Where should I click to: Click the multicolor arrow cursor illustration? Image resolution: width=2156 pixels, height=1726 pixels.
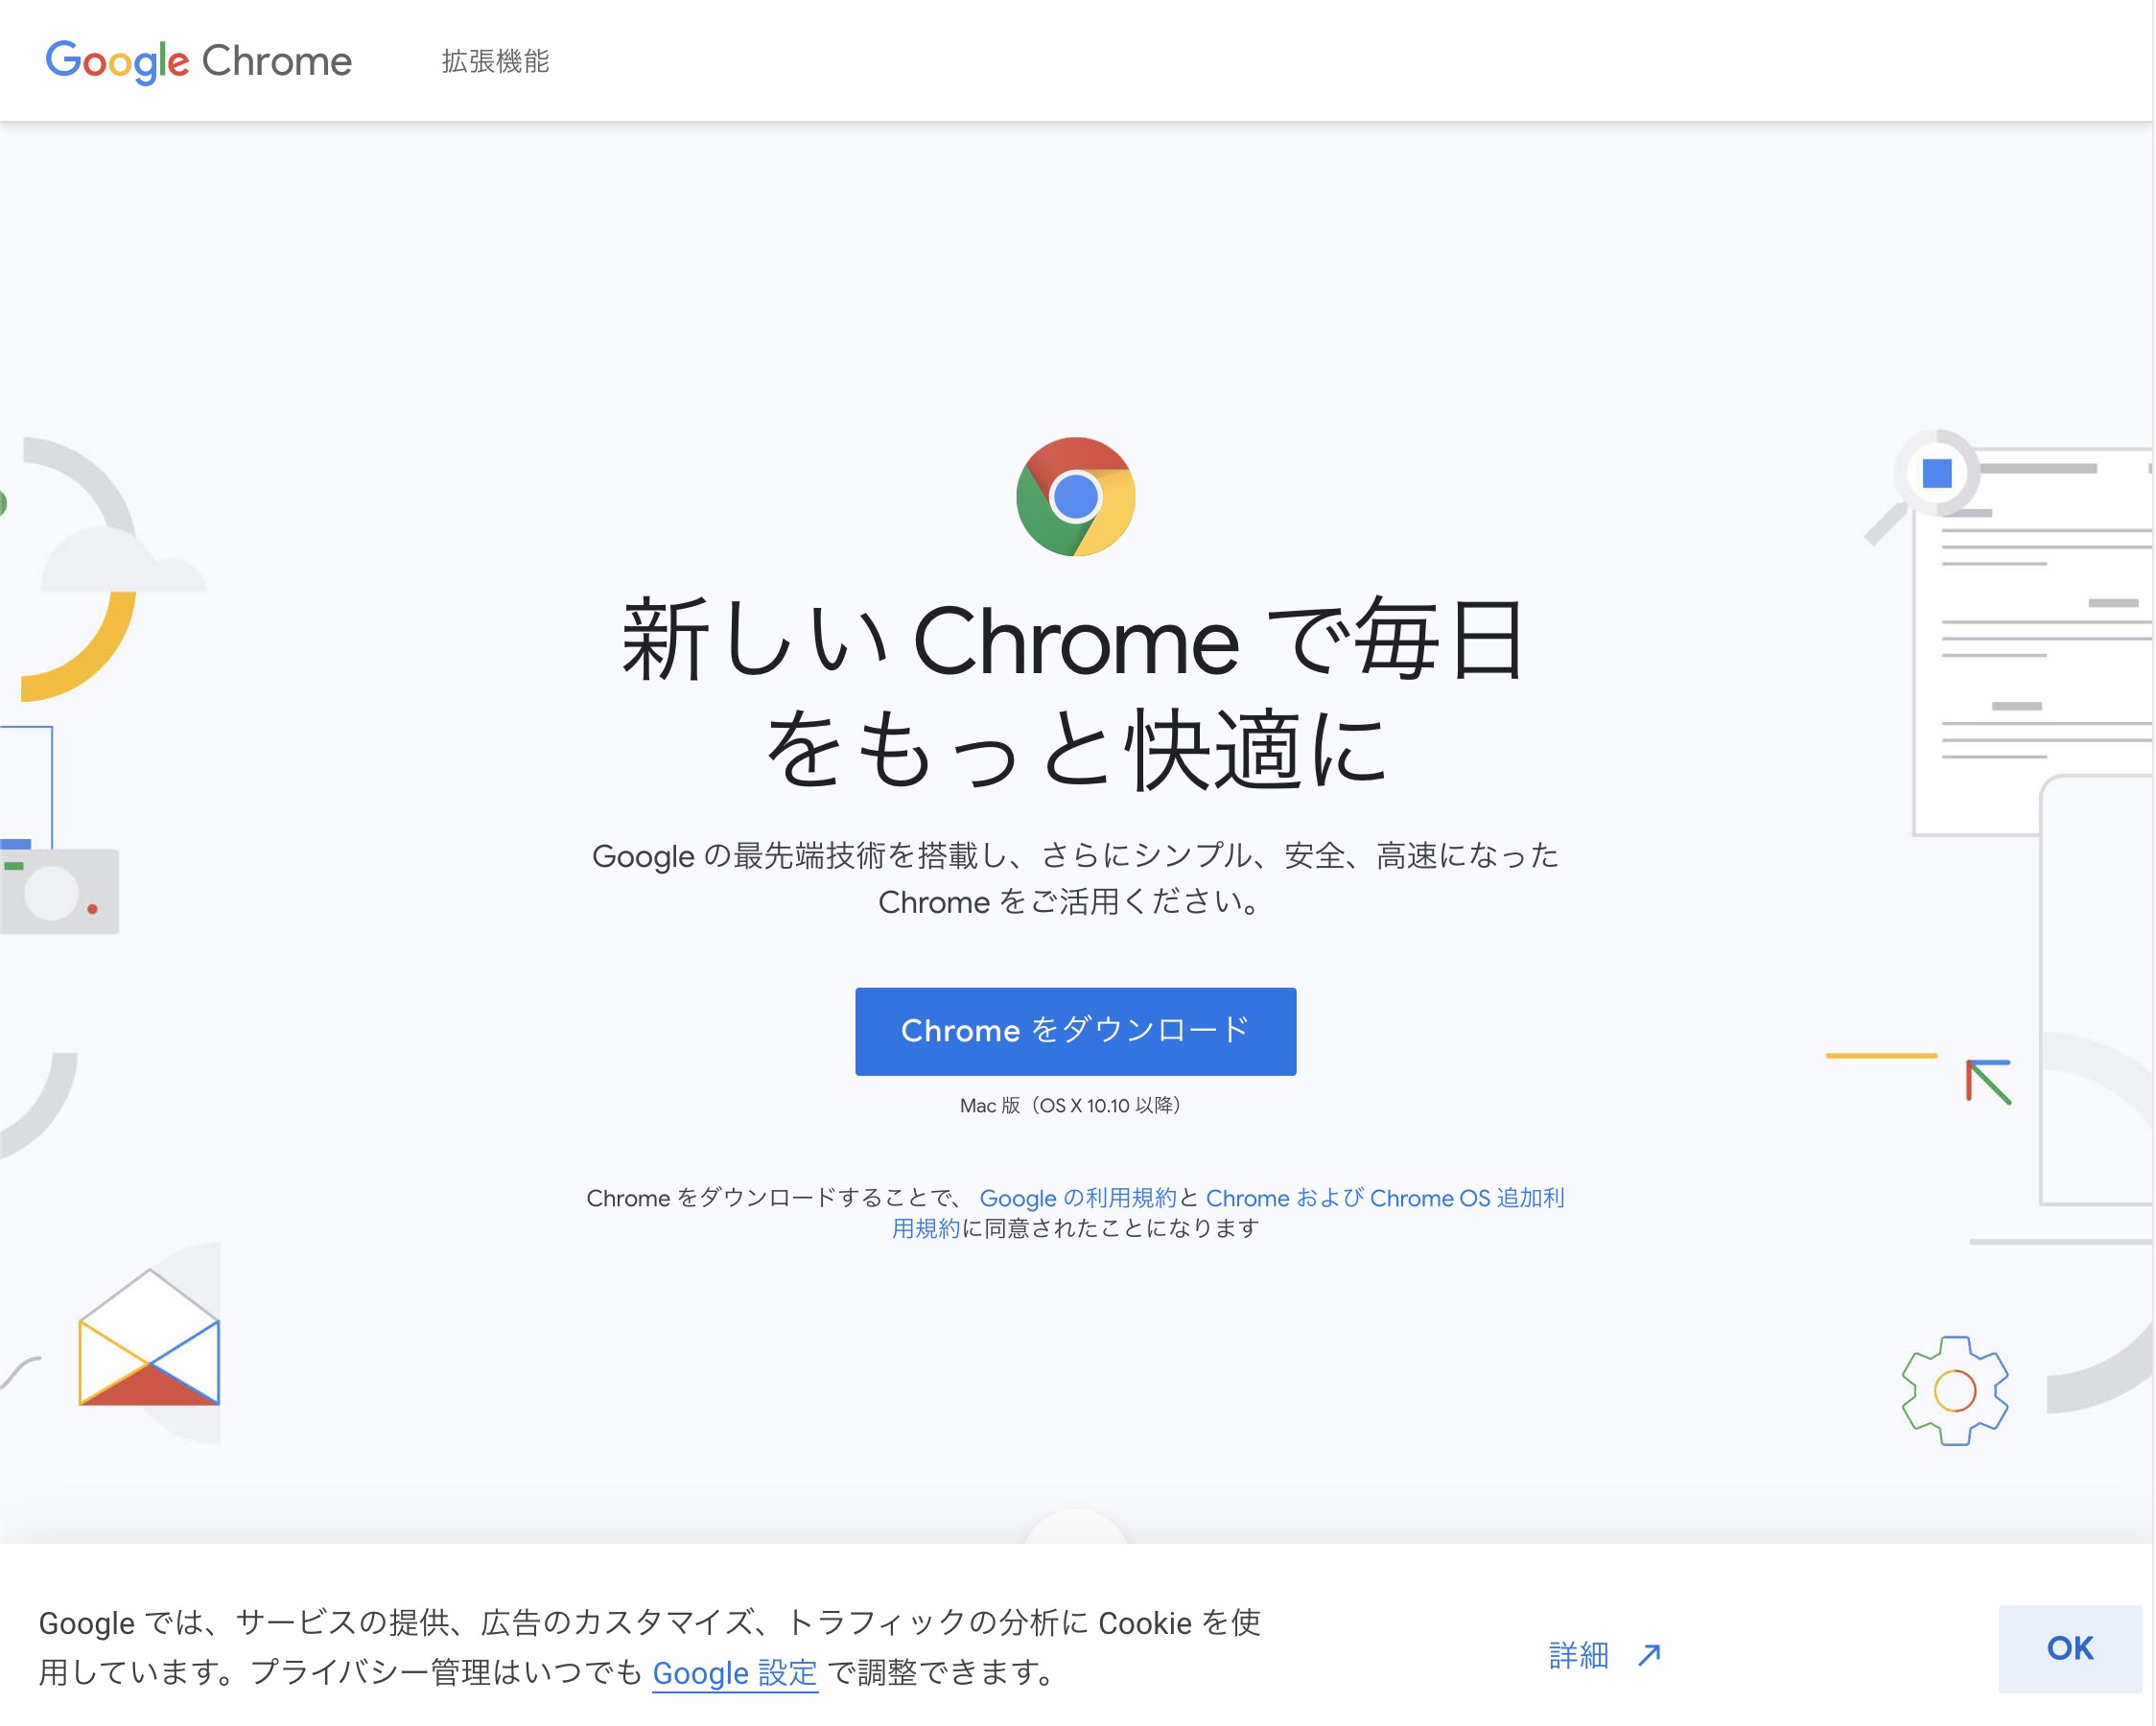(x=1987, y=1081)
